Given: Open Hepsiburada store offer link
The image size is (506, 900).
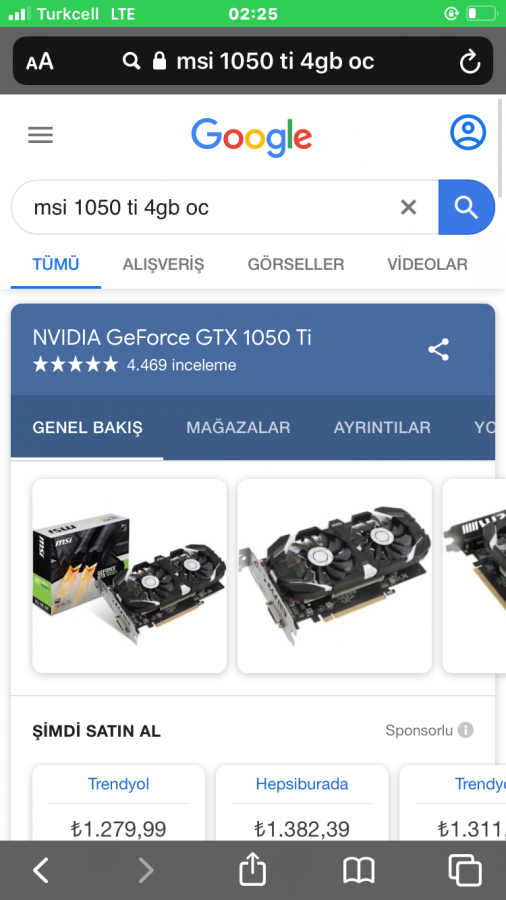Looking at the screenshot, I should coord(302,783).
